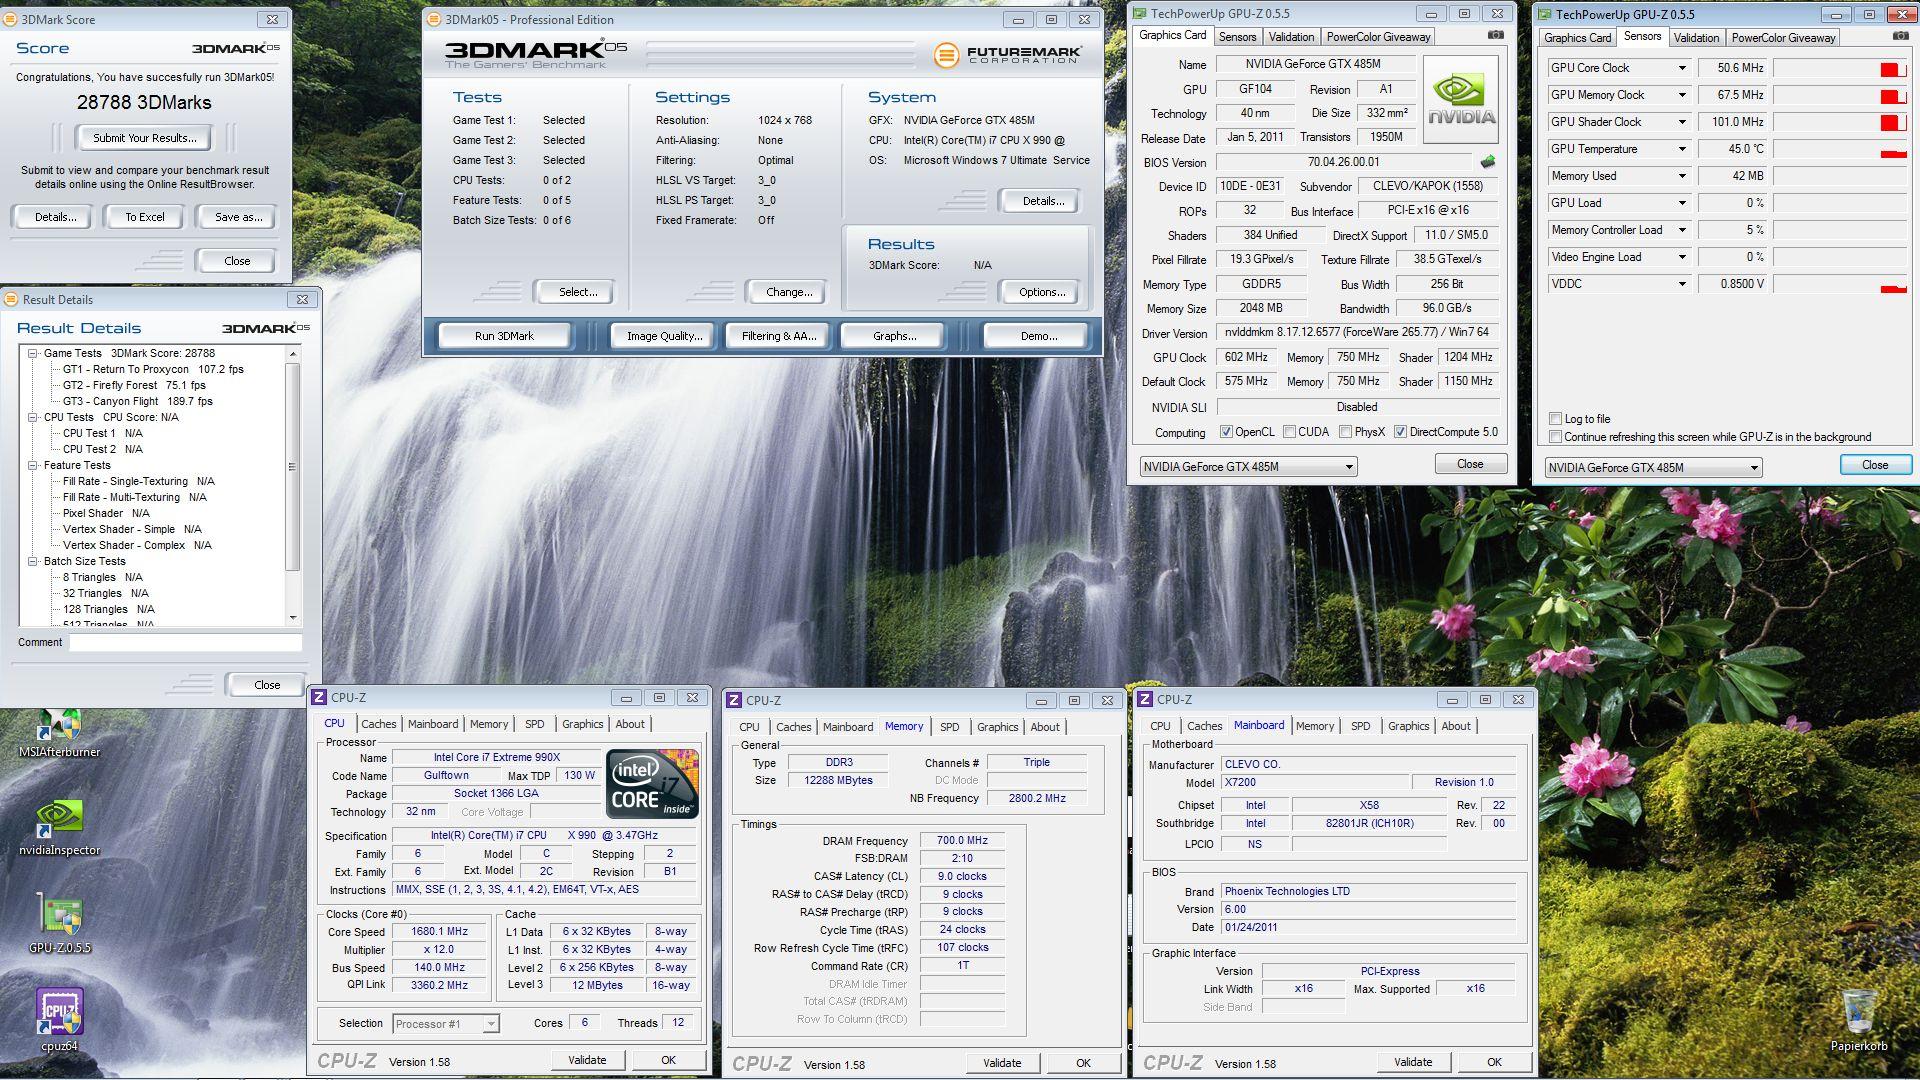Open GPU Memory Clock sensor dropdown

tap(1682, 95)
